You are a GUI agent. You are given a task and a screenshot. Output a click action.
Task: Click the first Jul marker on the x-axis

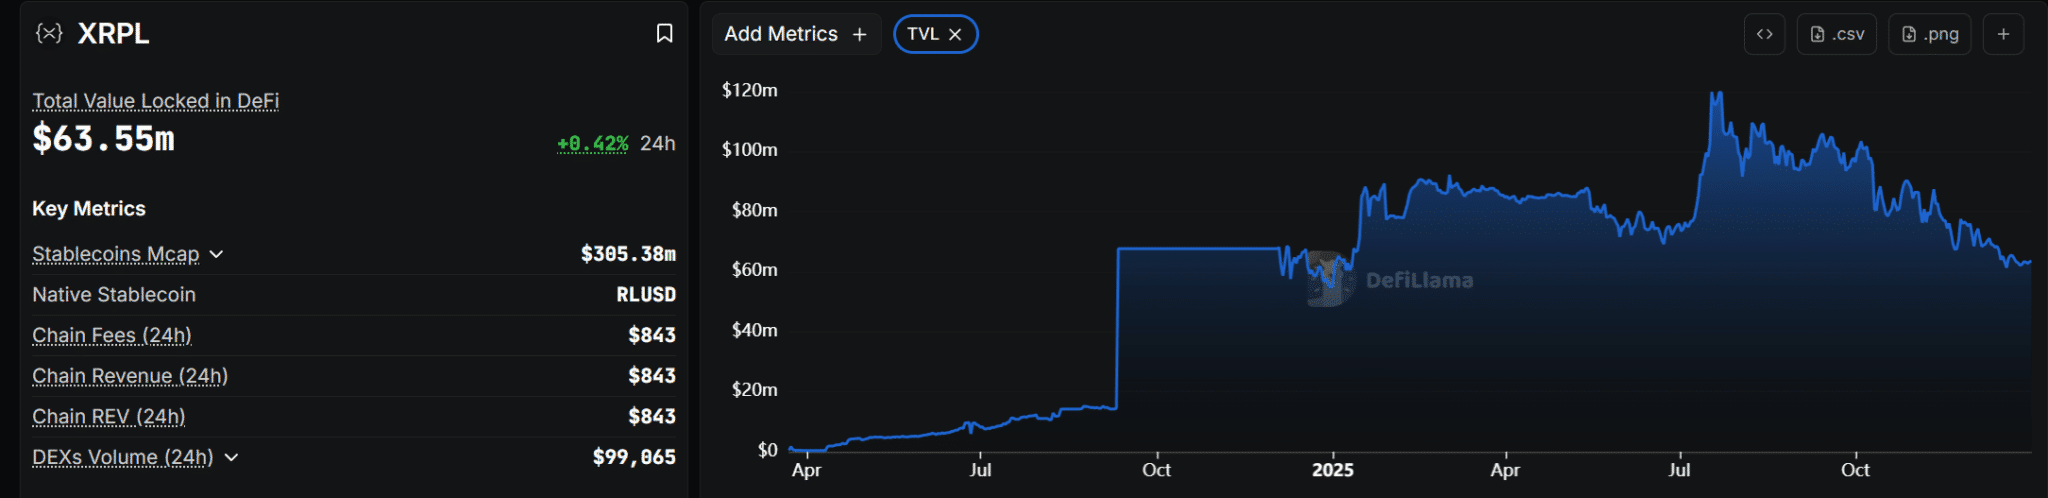click(980, 470)
